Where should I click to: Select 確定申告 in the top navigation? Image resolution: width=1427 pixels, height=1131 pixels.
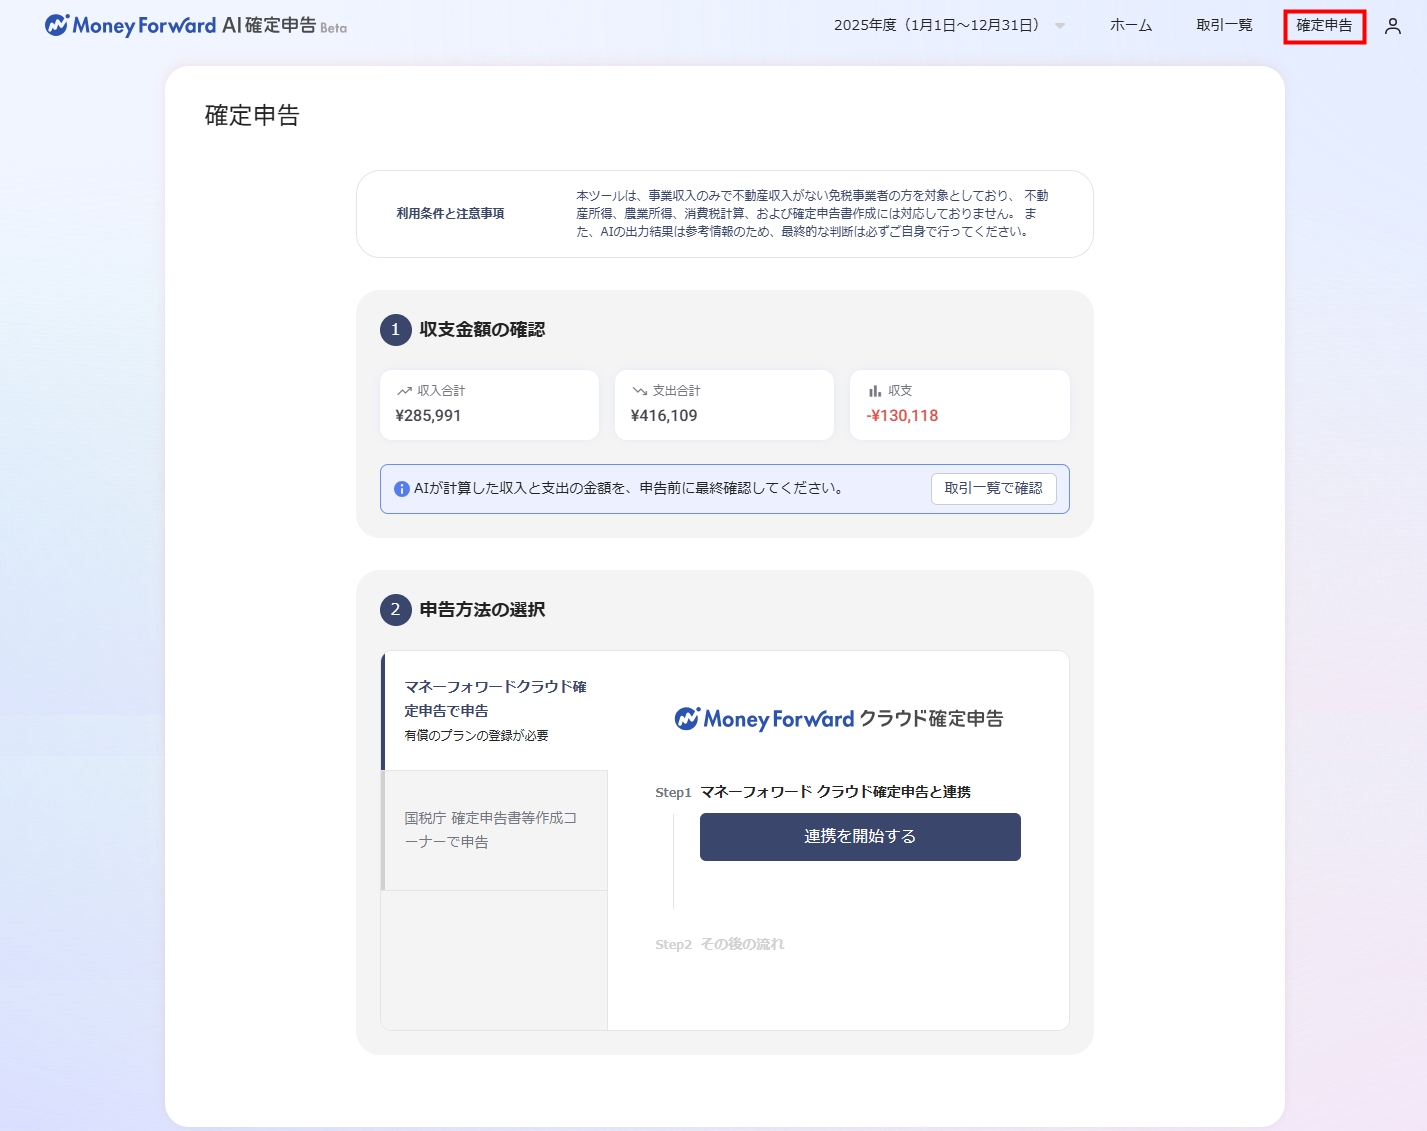pos(1324,25)
